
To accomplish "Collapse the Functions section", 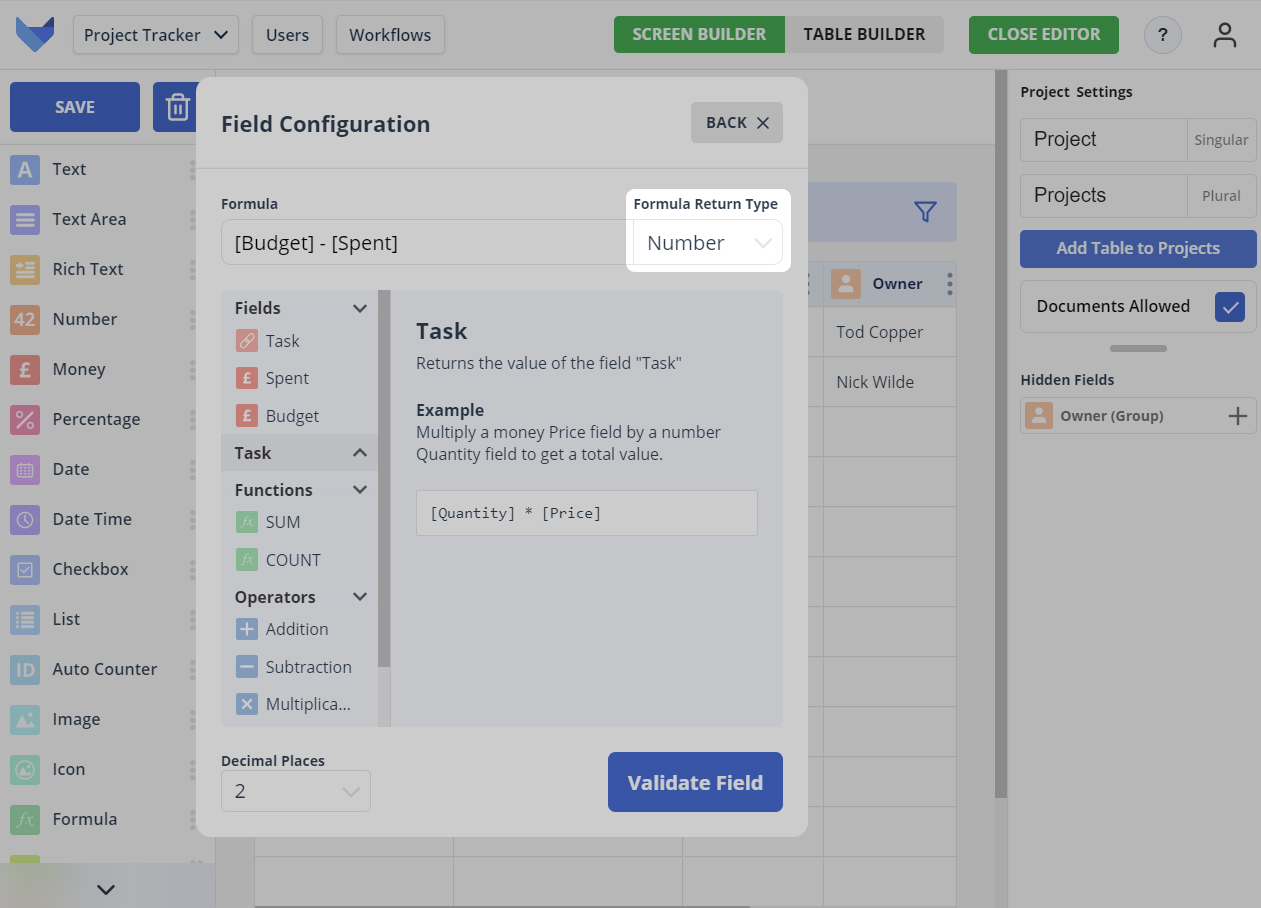I will pos(360,490).
